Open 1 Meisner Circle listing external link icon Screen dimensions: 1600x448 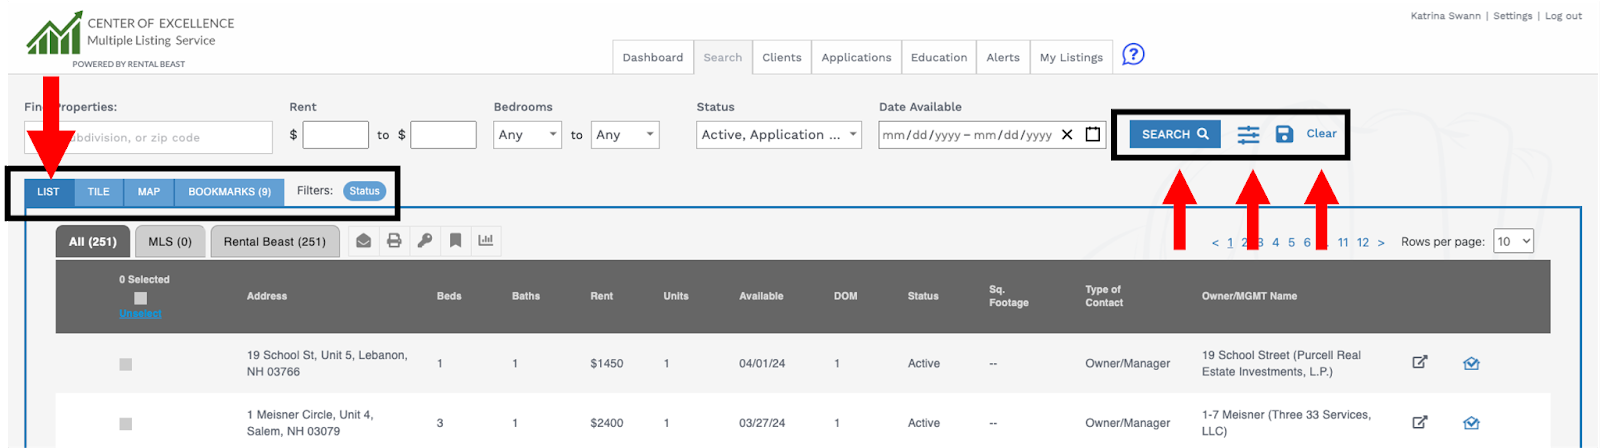[x=1420, y=422]
